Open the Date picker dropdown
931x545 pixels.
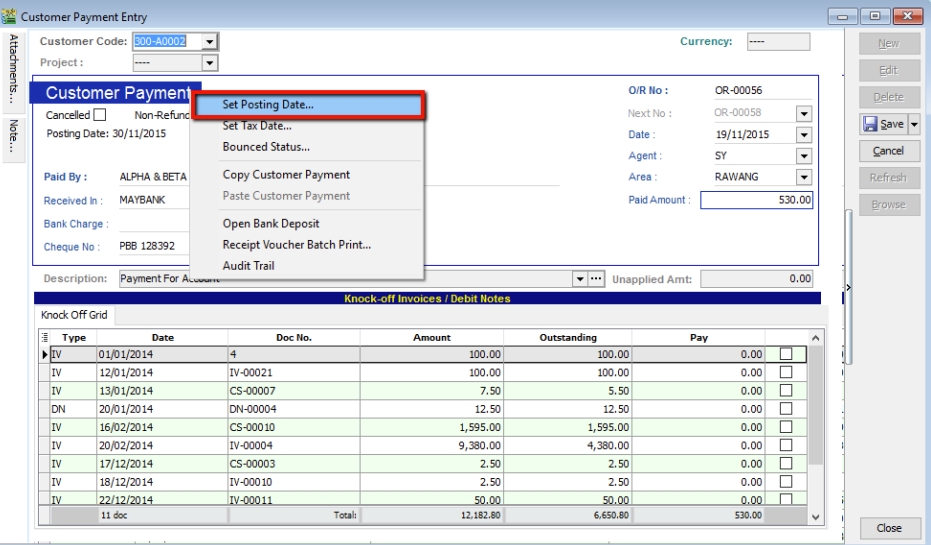803,135
